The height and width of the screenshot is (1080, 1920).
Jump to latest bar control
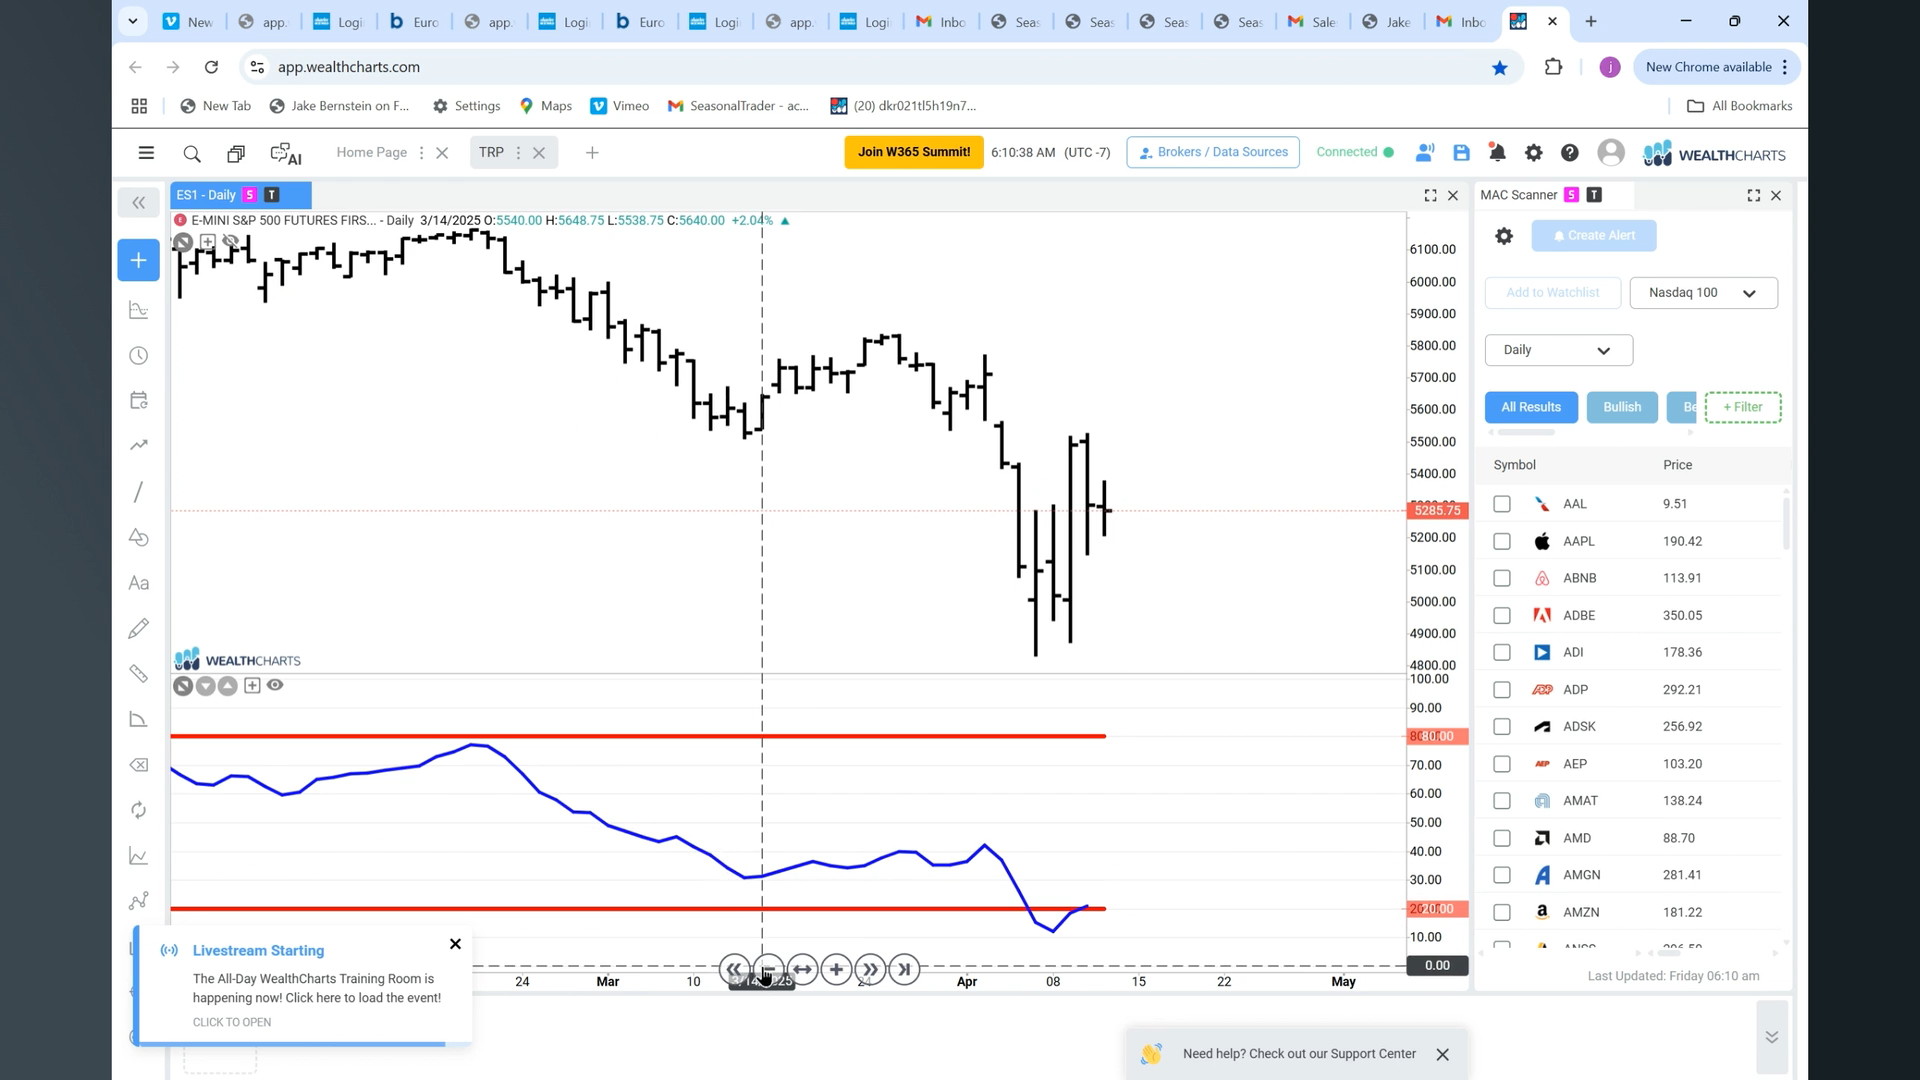(904, 969)
